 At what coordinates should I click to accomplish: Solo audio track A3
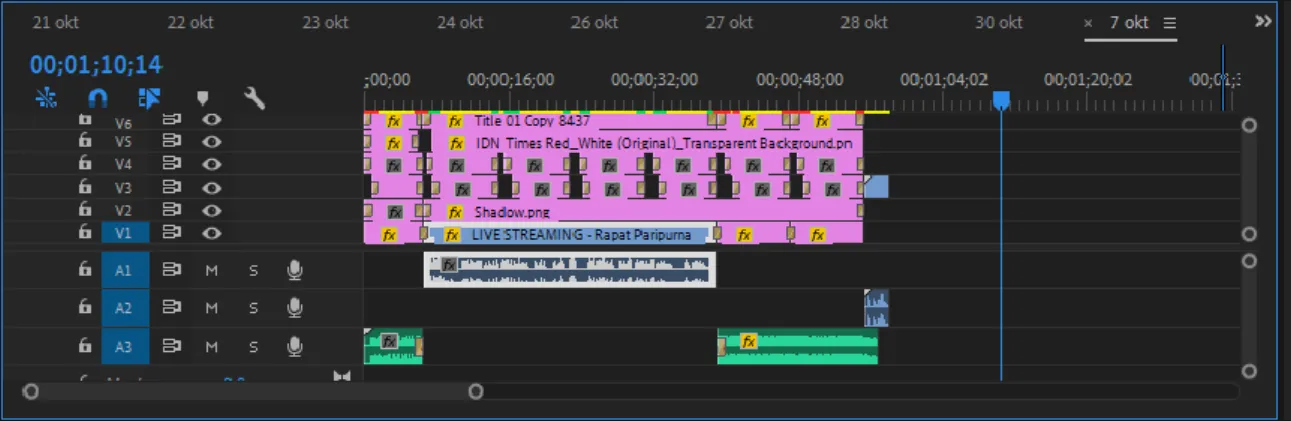point(253,347)
